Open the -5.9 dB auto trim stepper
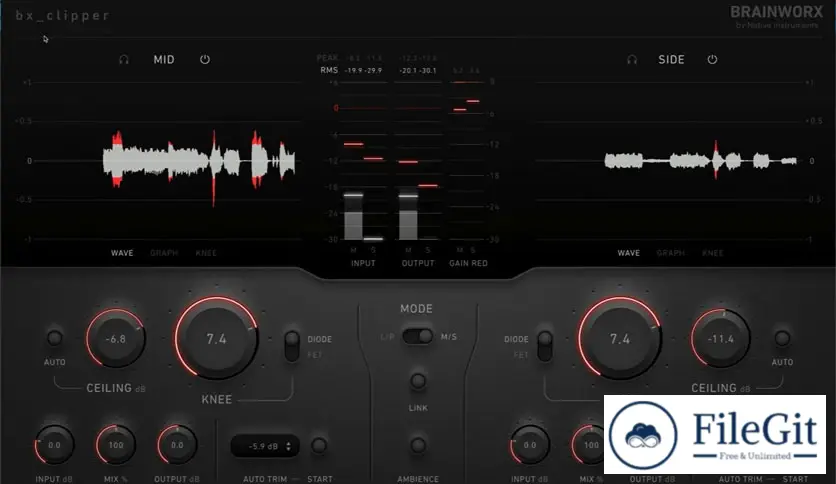The image size is (836, 484). (x=265, y=446)
